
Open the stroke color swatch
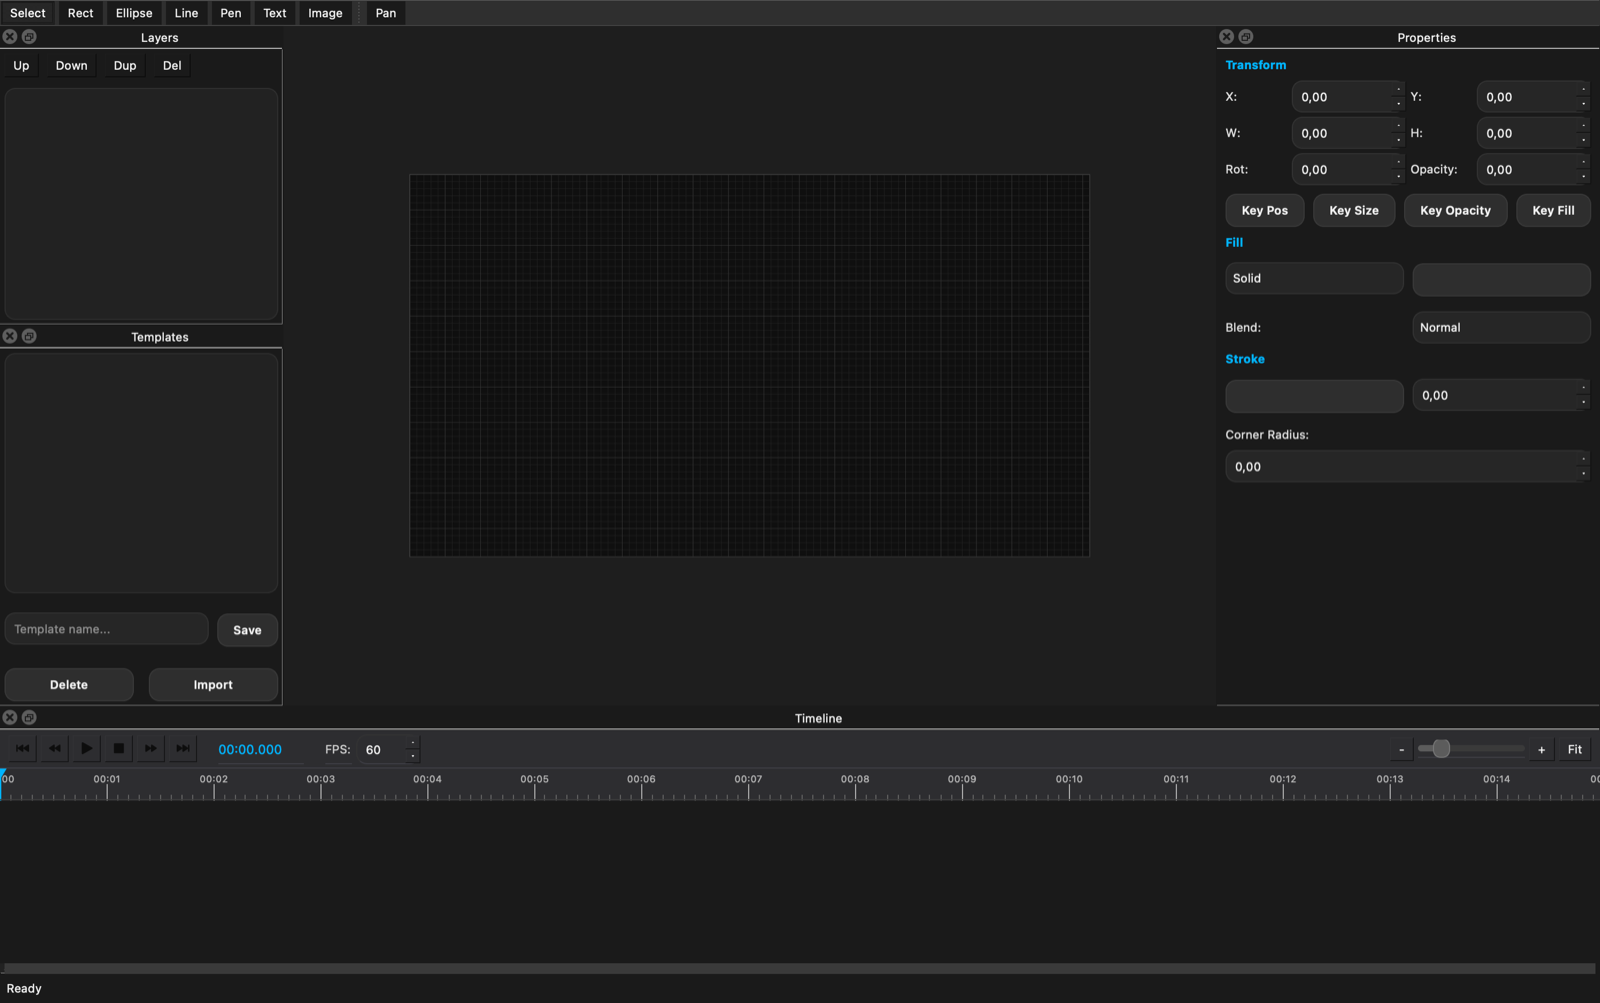tap(1314, 396)
